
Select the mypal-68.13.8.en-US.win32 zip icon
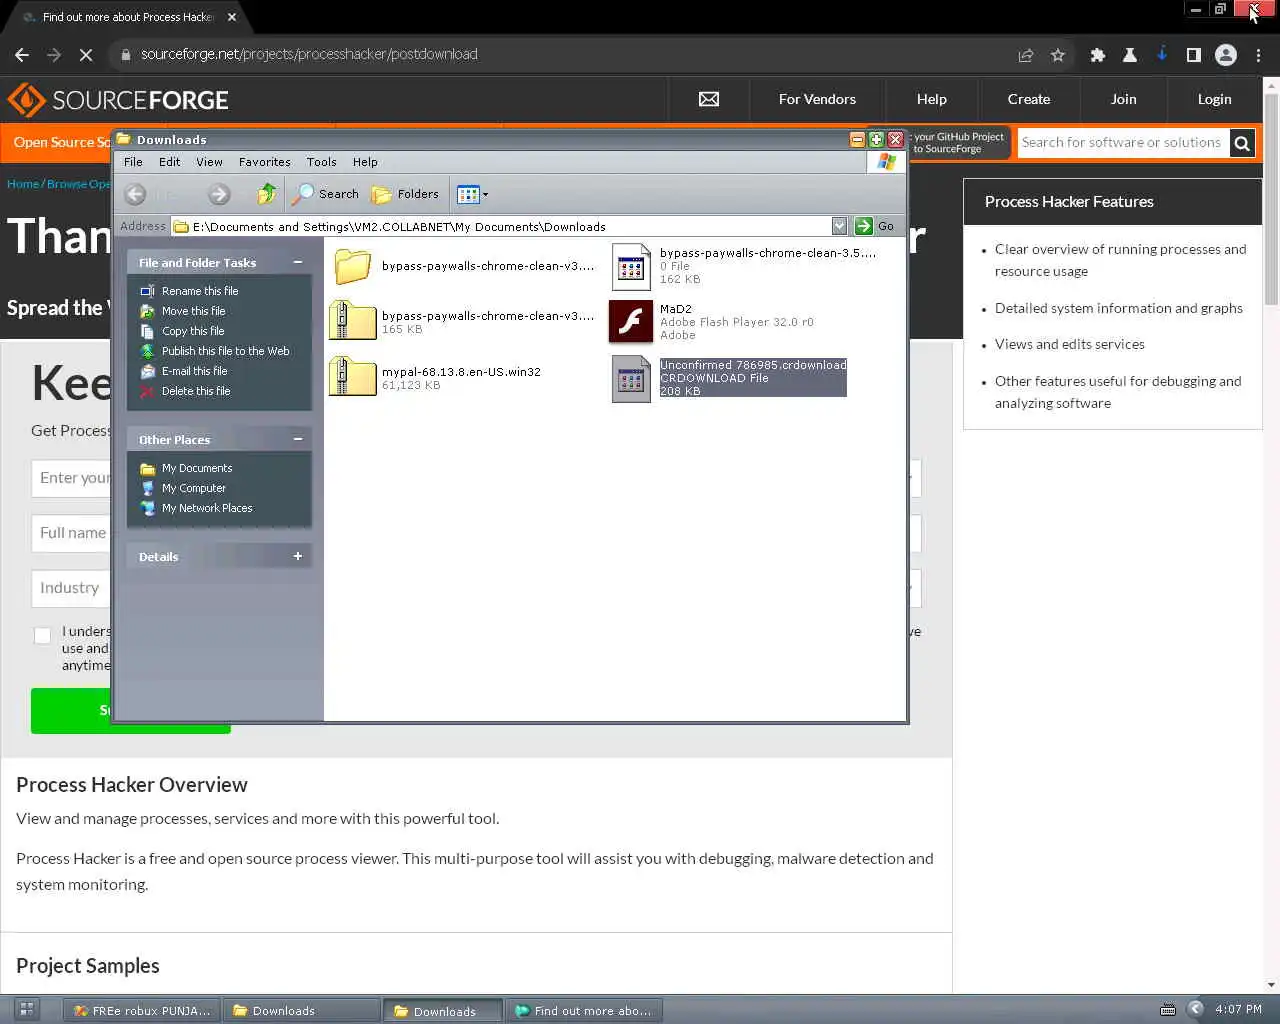click(352, 377)
